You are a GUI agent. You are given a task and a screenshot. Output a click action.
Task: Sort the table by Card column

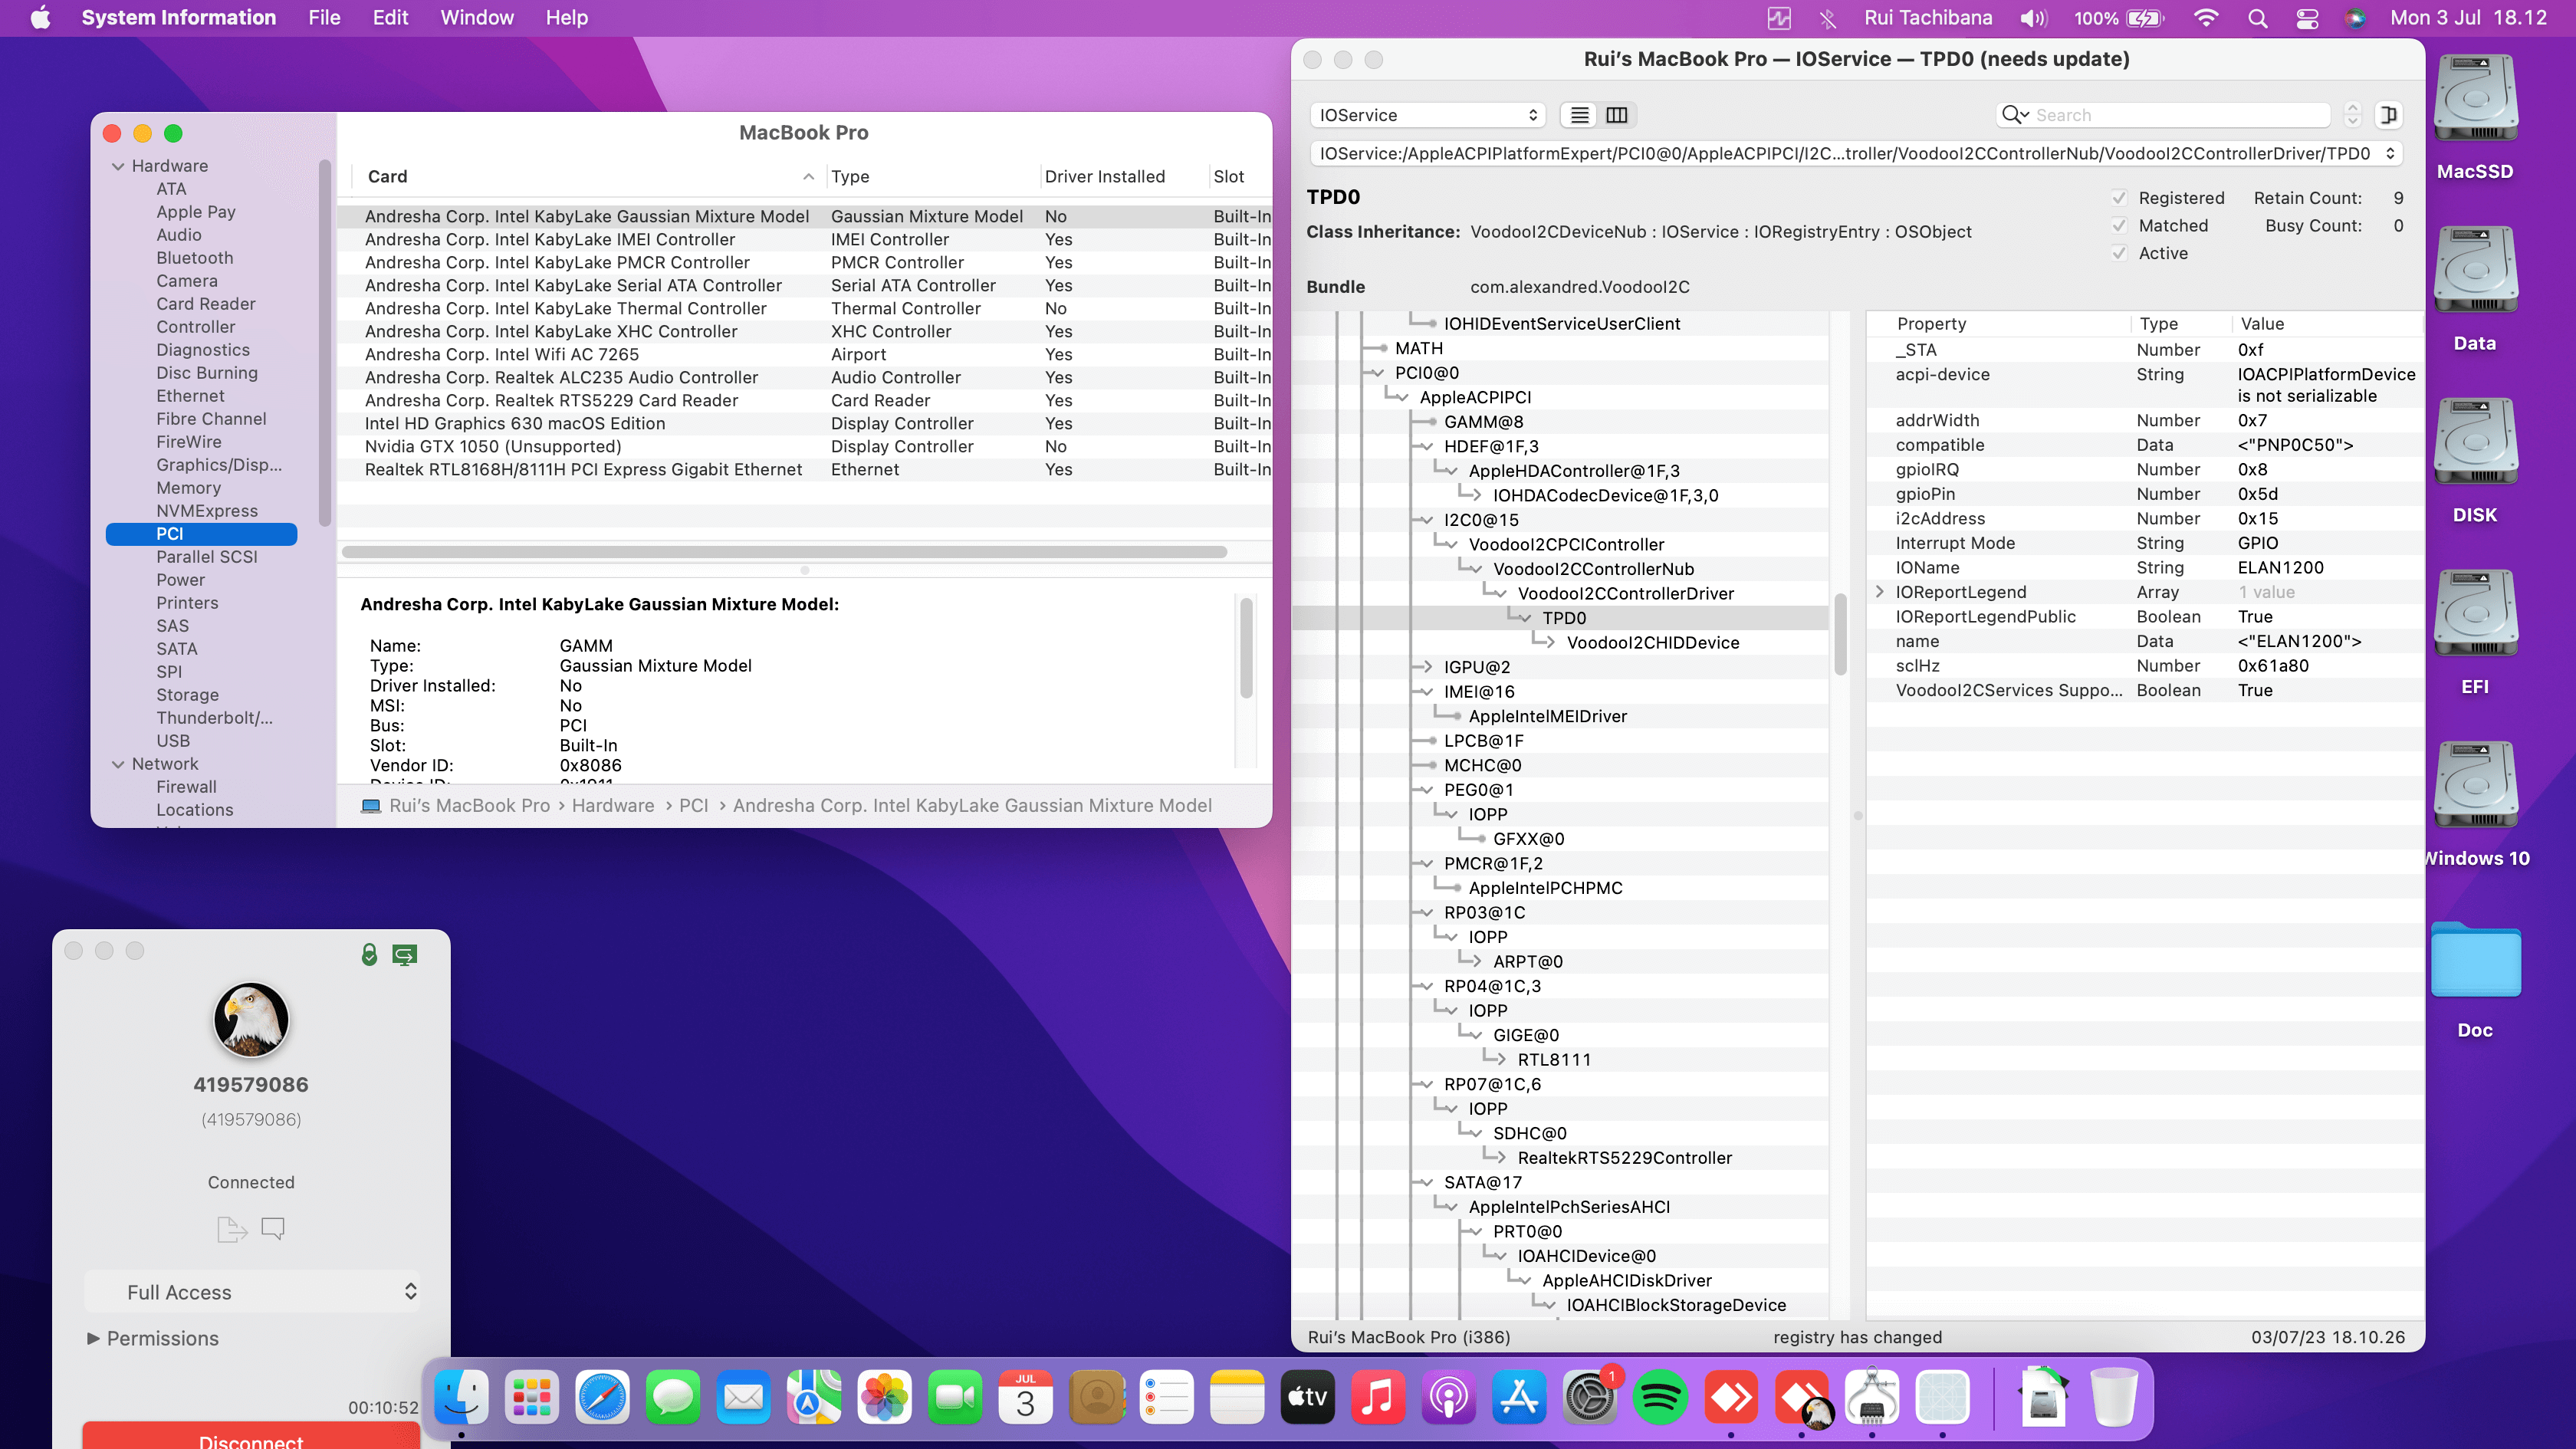[x=590, y=177]
